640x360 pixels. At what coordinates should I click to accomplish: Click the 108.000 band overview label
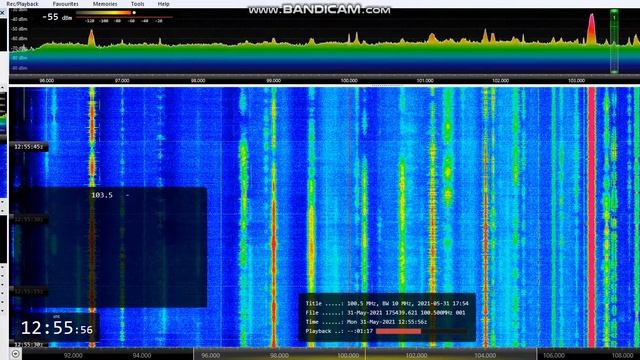point(622,356)
